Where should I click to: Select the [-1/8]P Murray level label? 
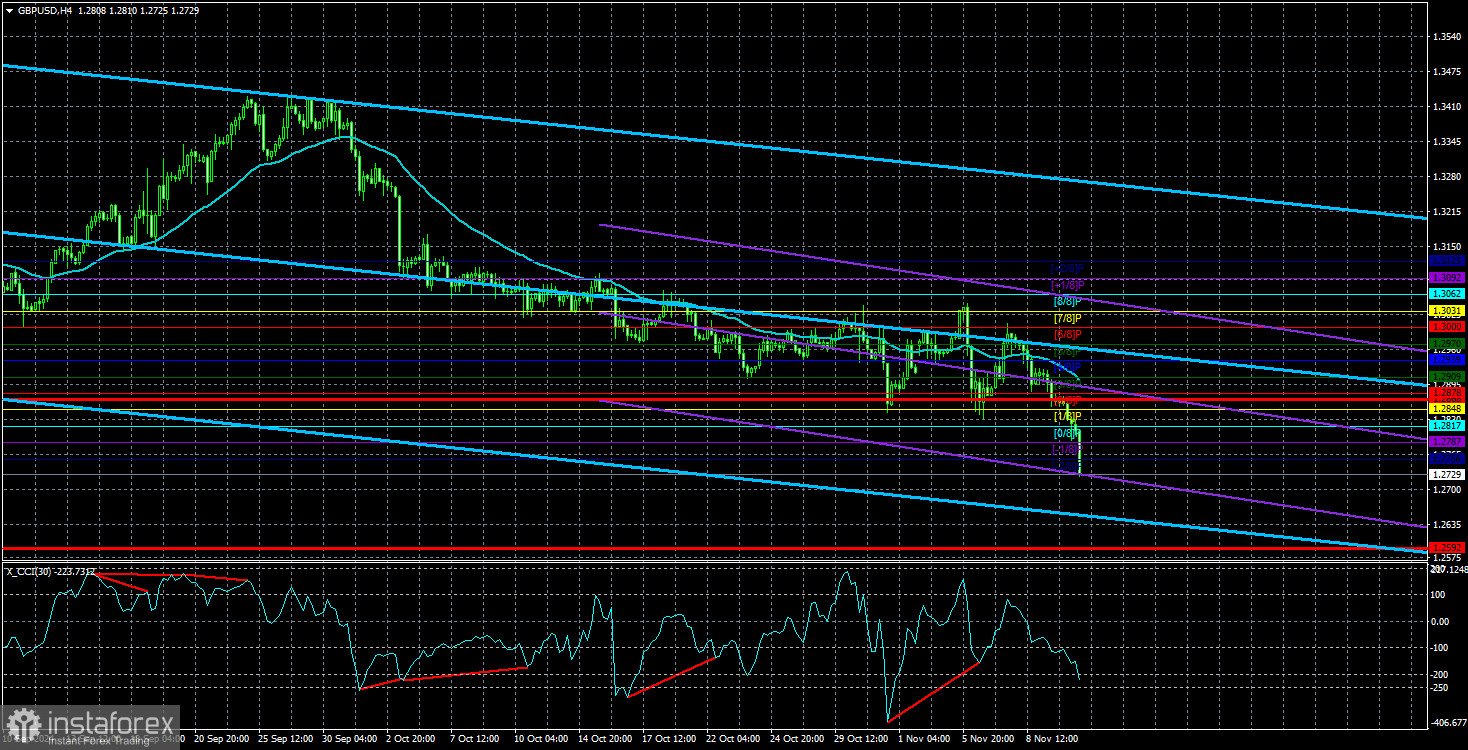[x=1066, y=449]
